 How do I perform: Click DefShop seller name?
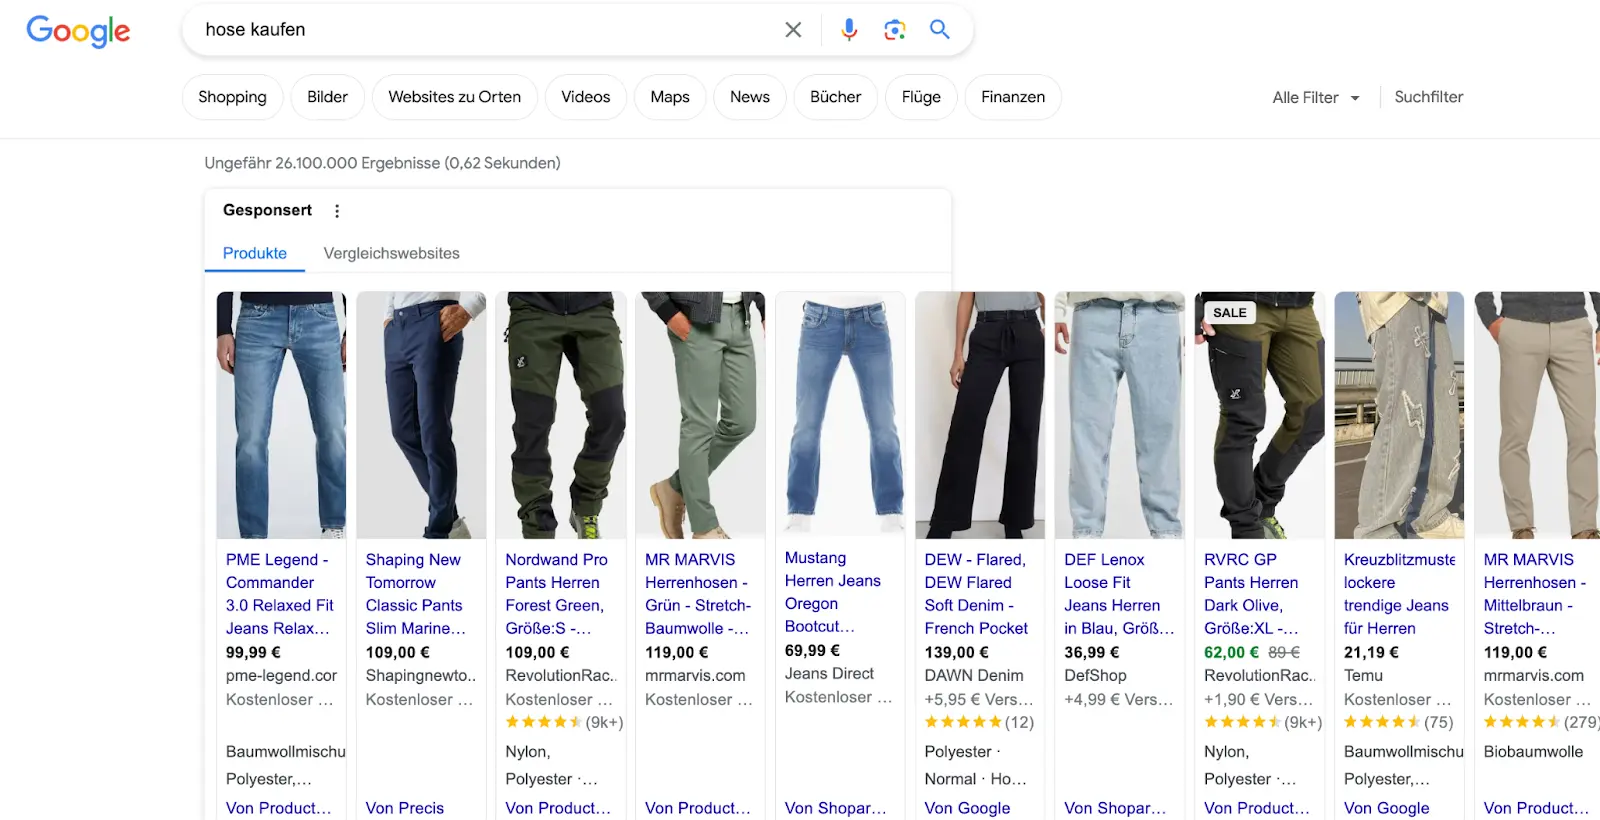pyautogui.click(x=1095, y=676)
